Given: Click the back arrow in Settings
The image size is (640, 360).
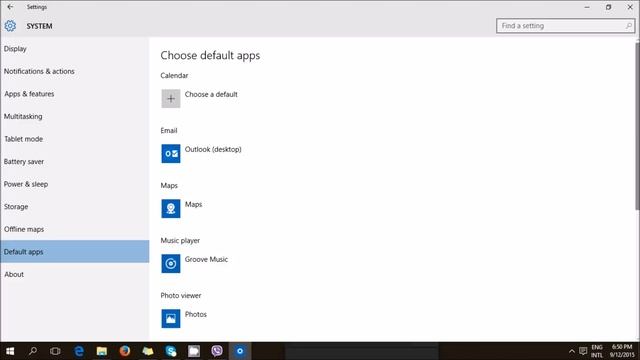Looking at the screenshot, I should click(10, 7).
